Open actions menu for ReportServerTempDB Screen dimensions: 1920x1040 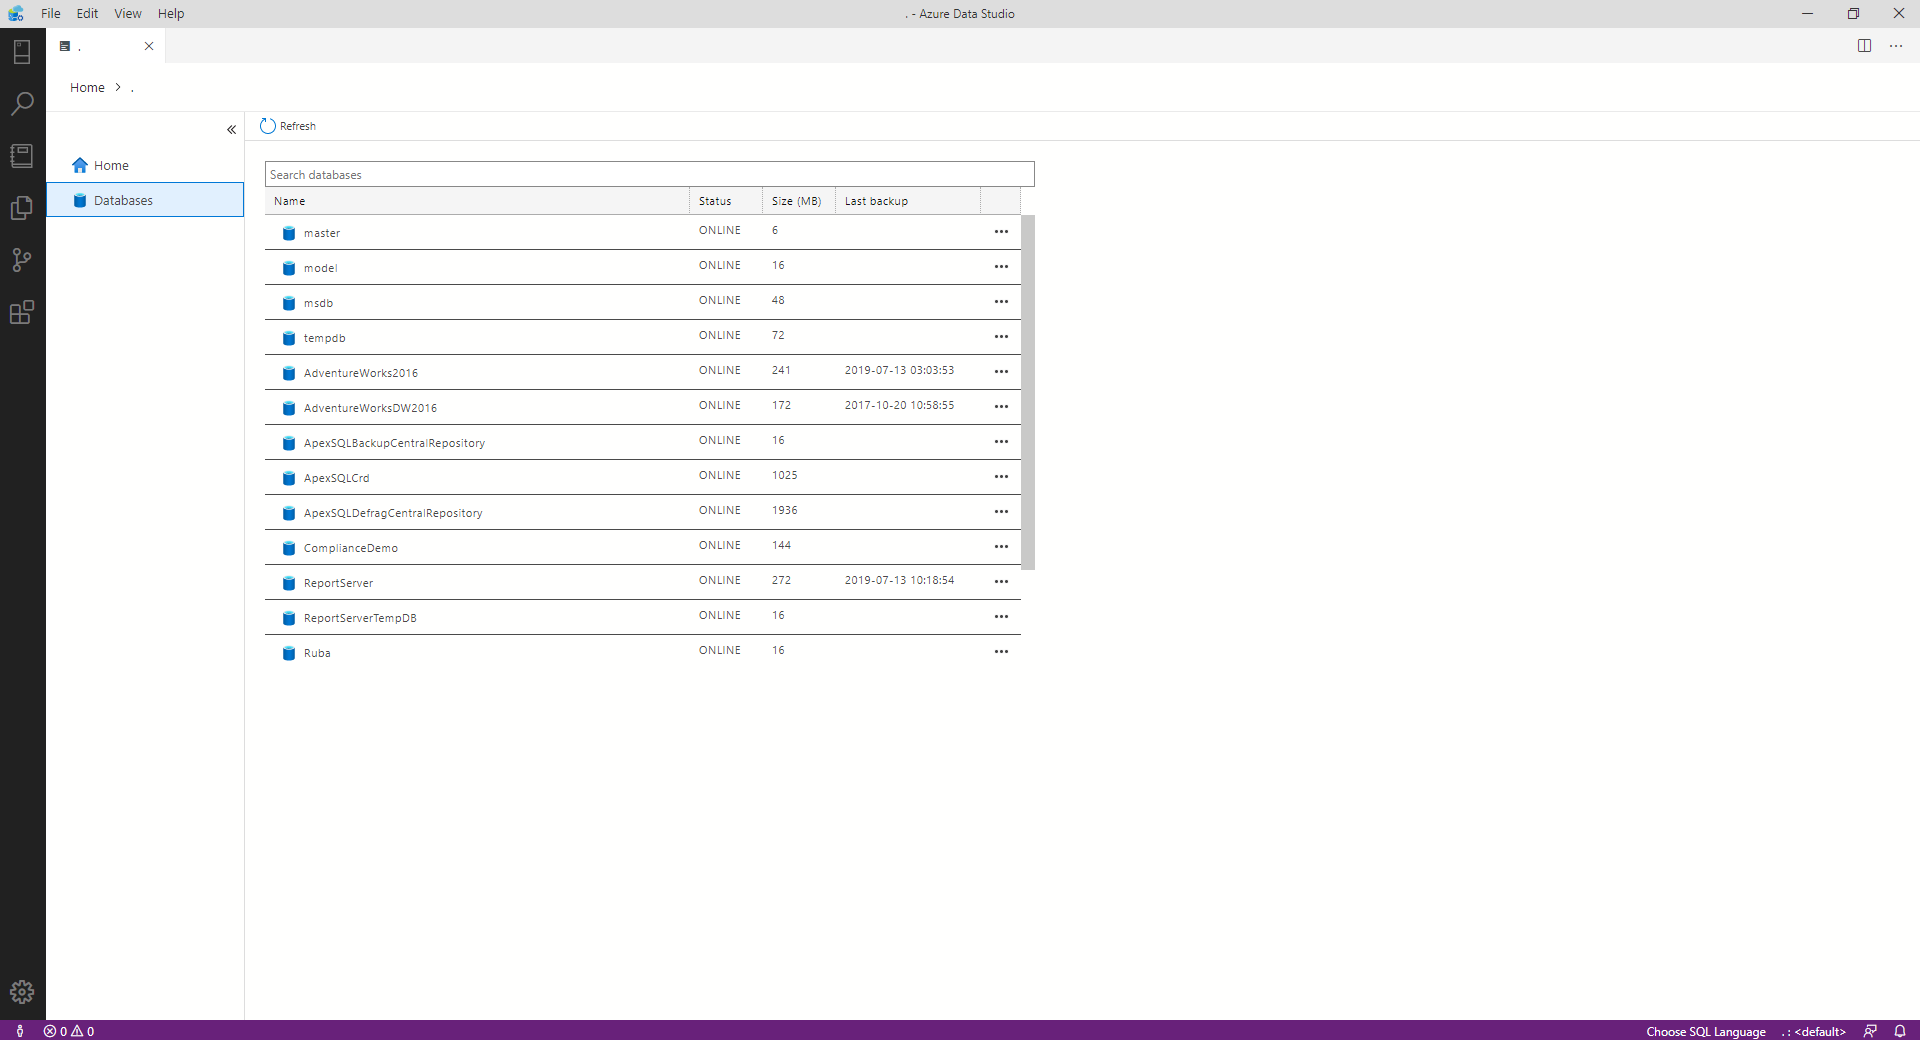[x=1001, y=617]
